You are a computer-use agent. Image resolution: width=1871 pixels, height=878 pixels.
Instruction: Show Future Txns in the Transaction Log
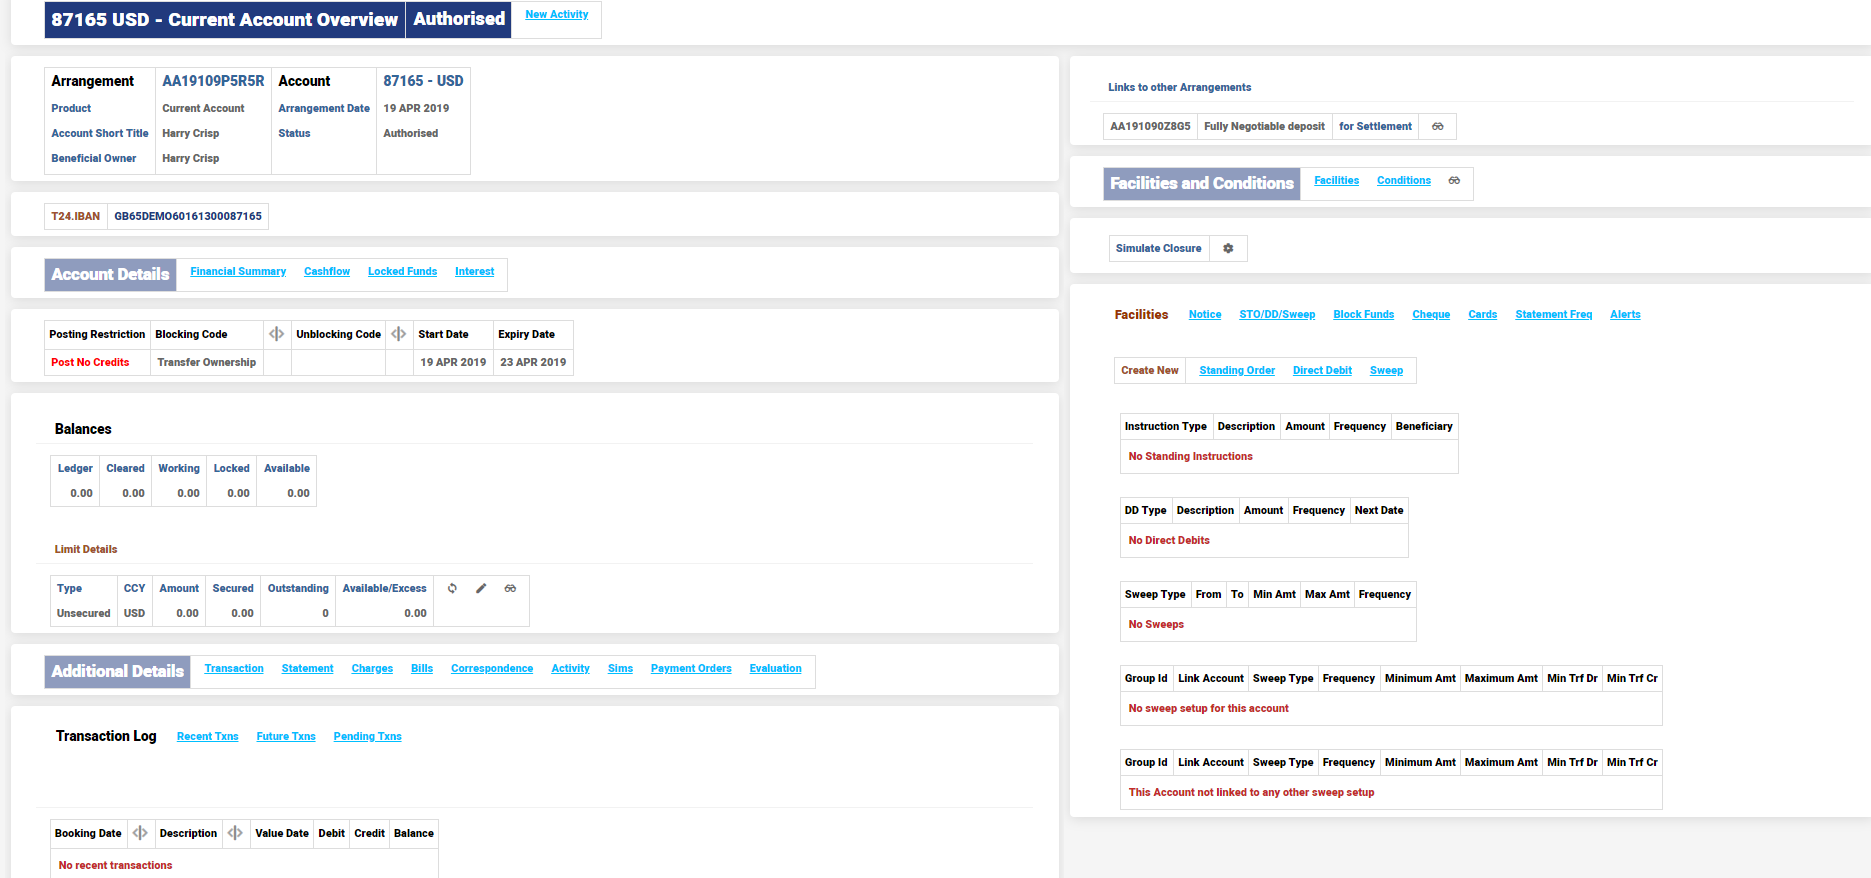(x=286, y=737)
